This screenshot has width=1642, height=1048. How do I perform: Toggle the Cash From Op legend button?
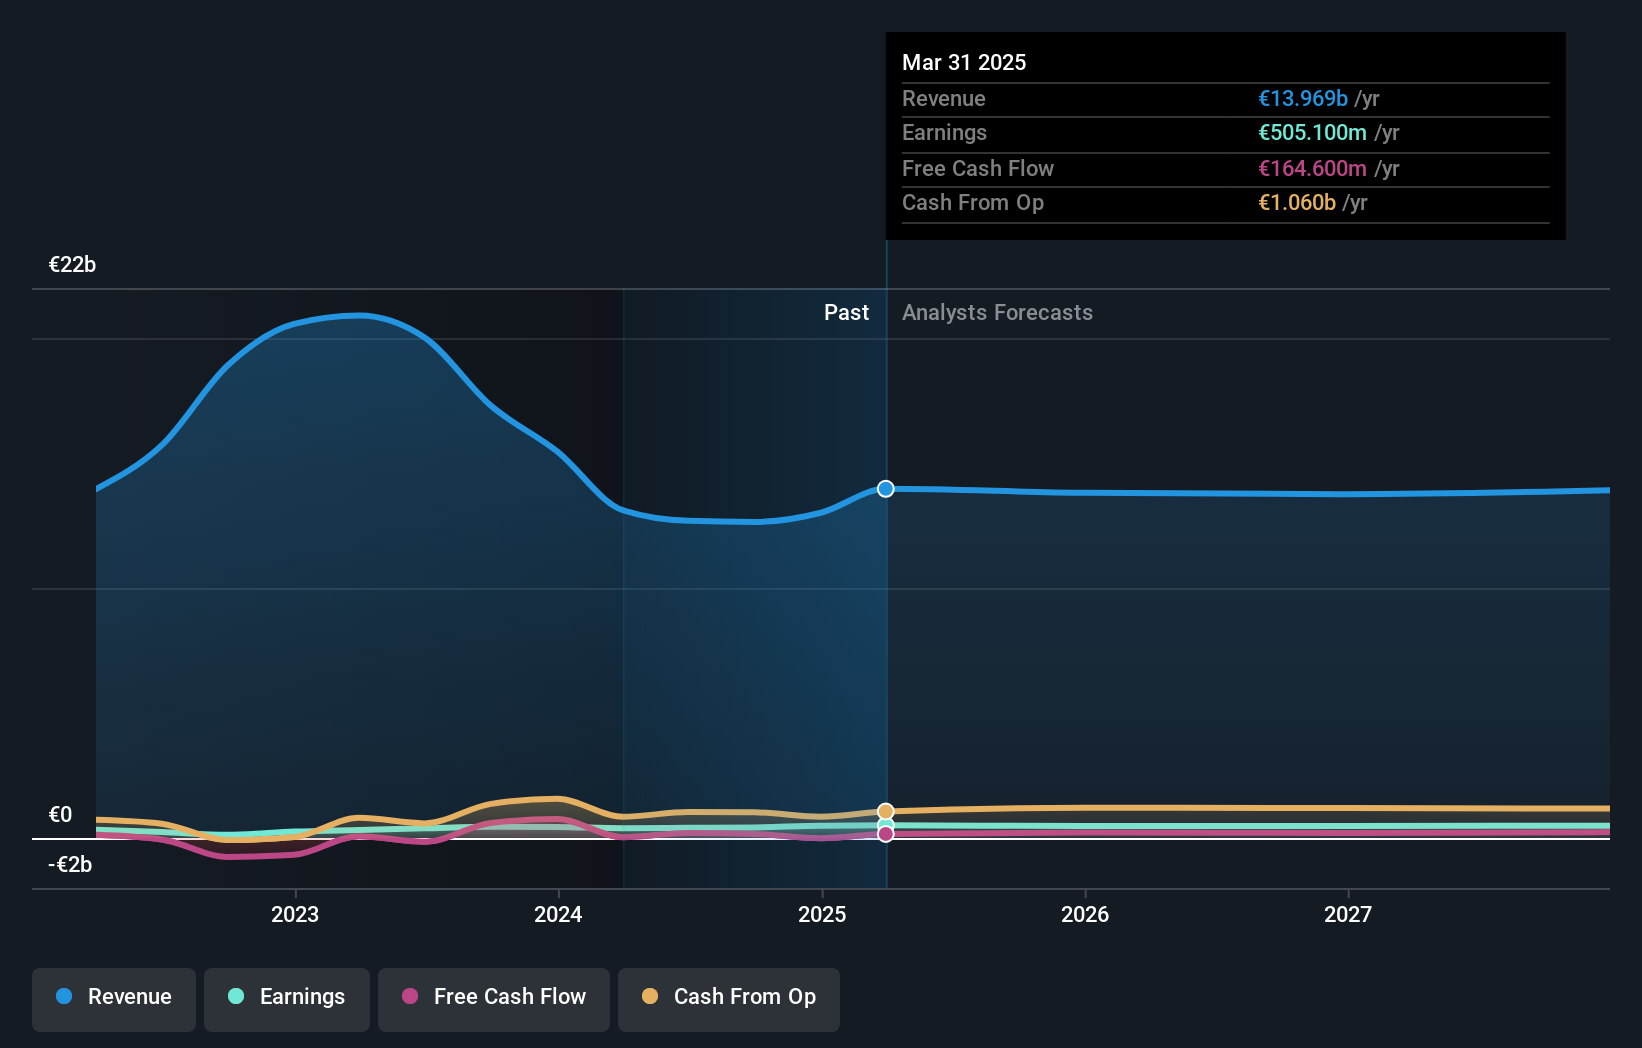(729, 999)
